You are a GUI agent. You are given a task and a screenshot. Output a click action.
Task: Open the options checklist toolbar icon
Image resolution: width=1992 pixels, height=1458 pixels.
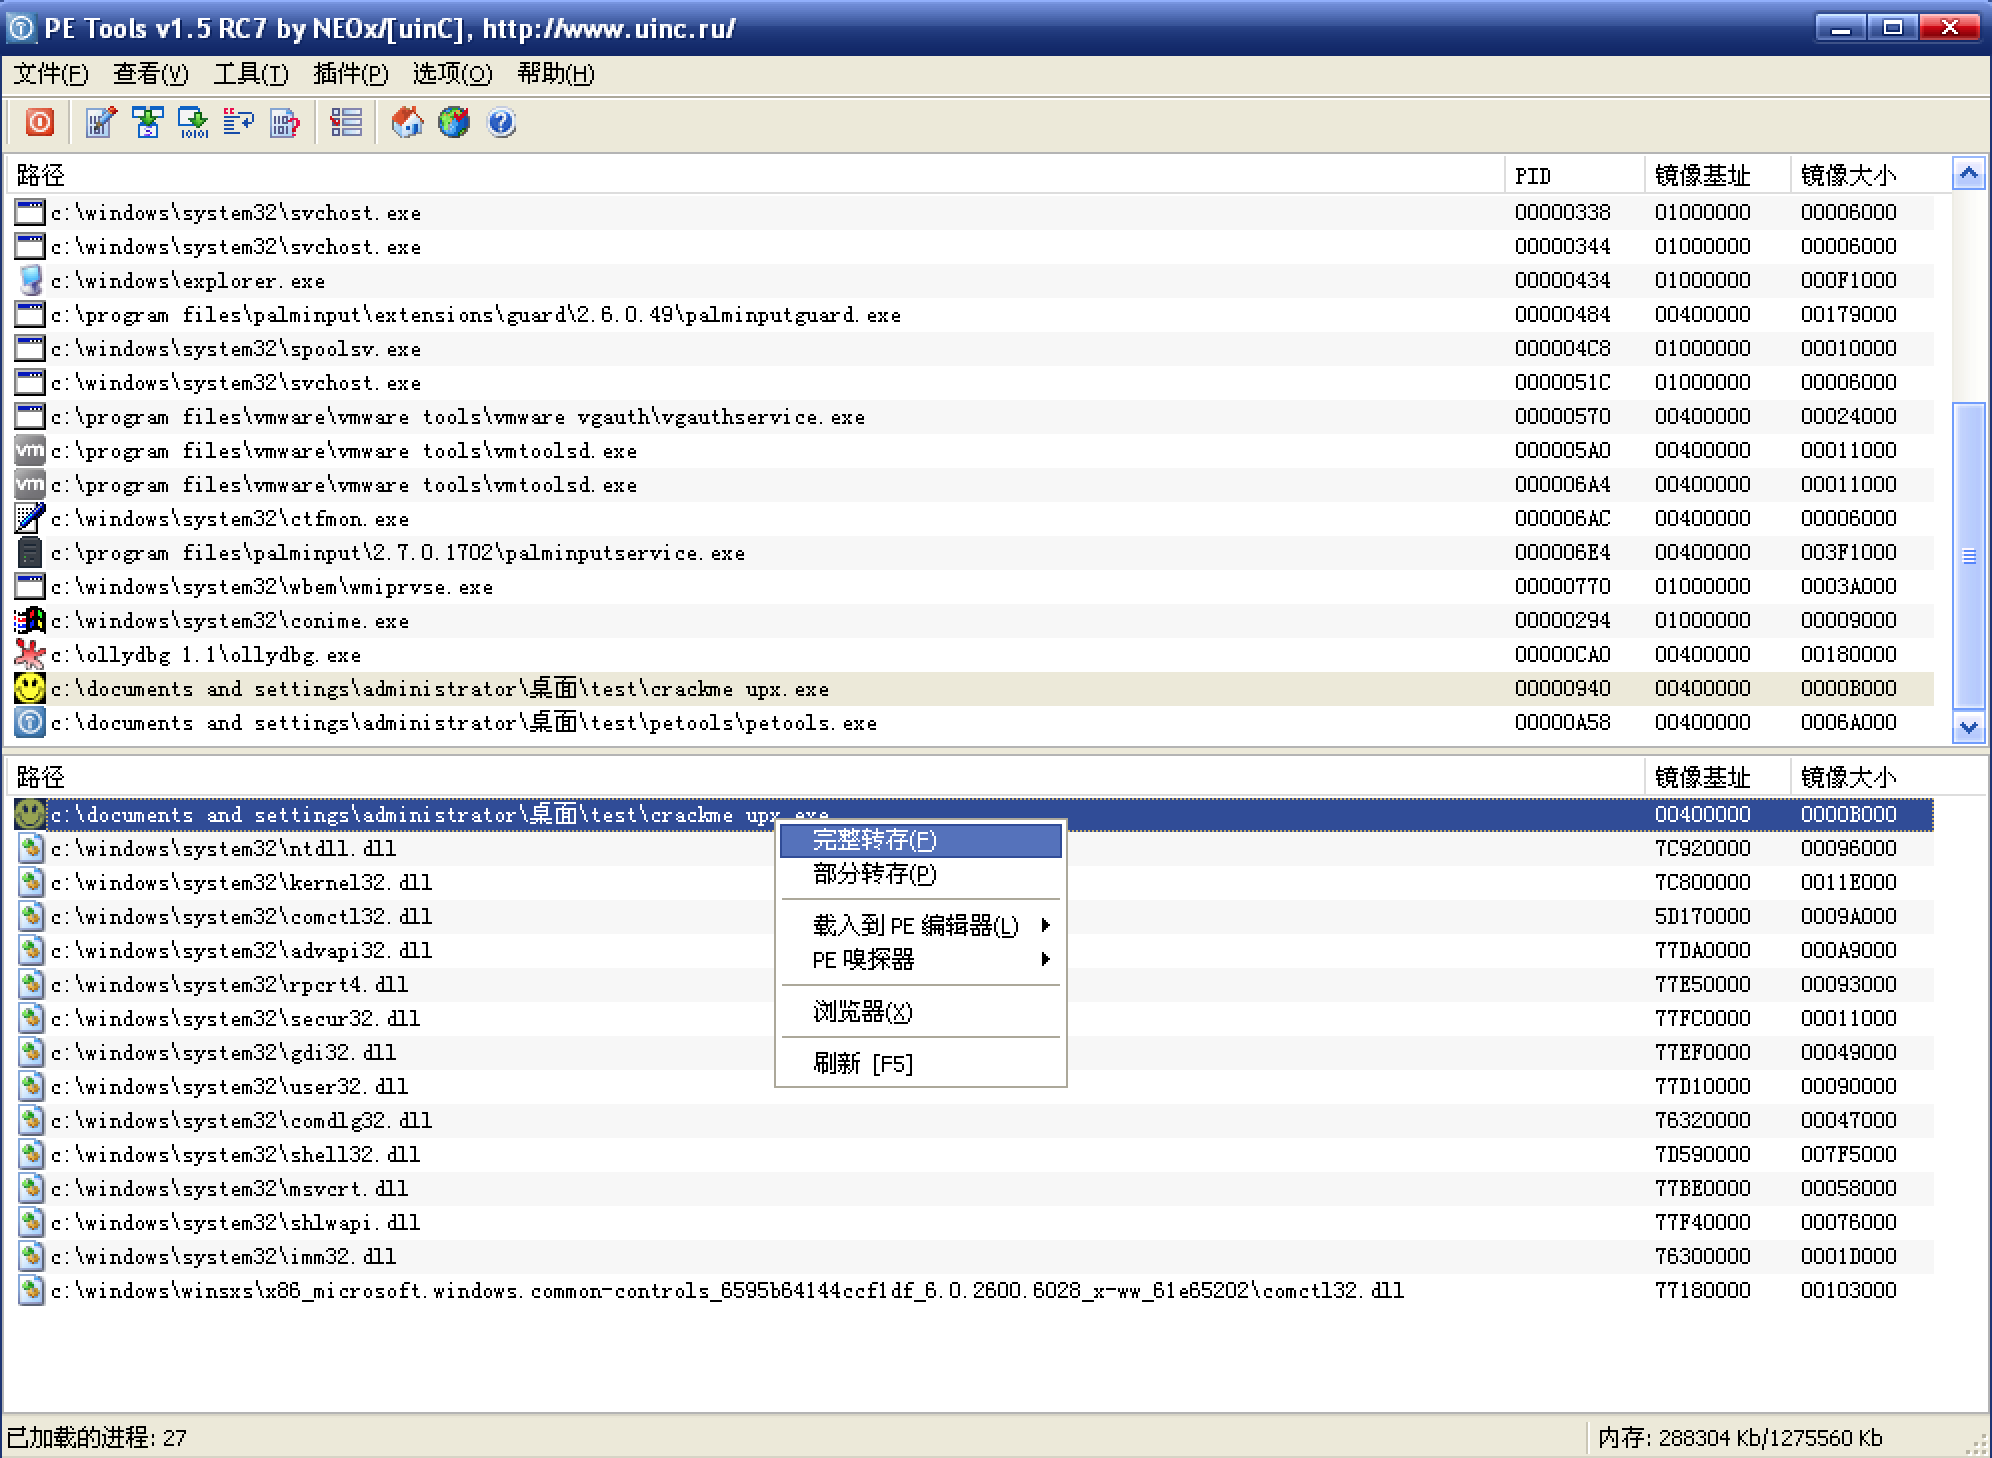[346, 123]
